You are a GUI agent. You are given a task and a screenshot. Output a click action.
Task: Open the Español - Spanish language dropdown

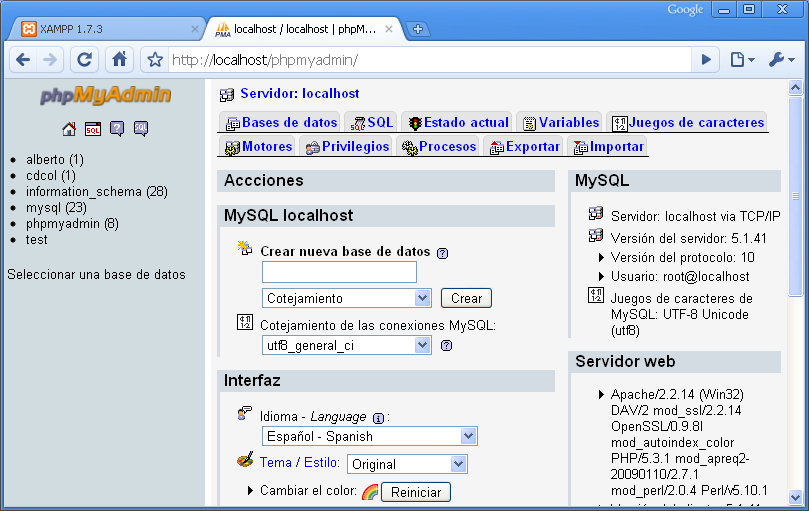(369, 436)
